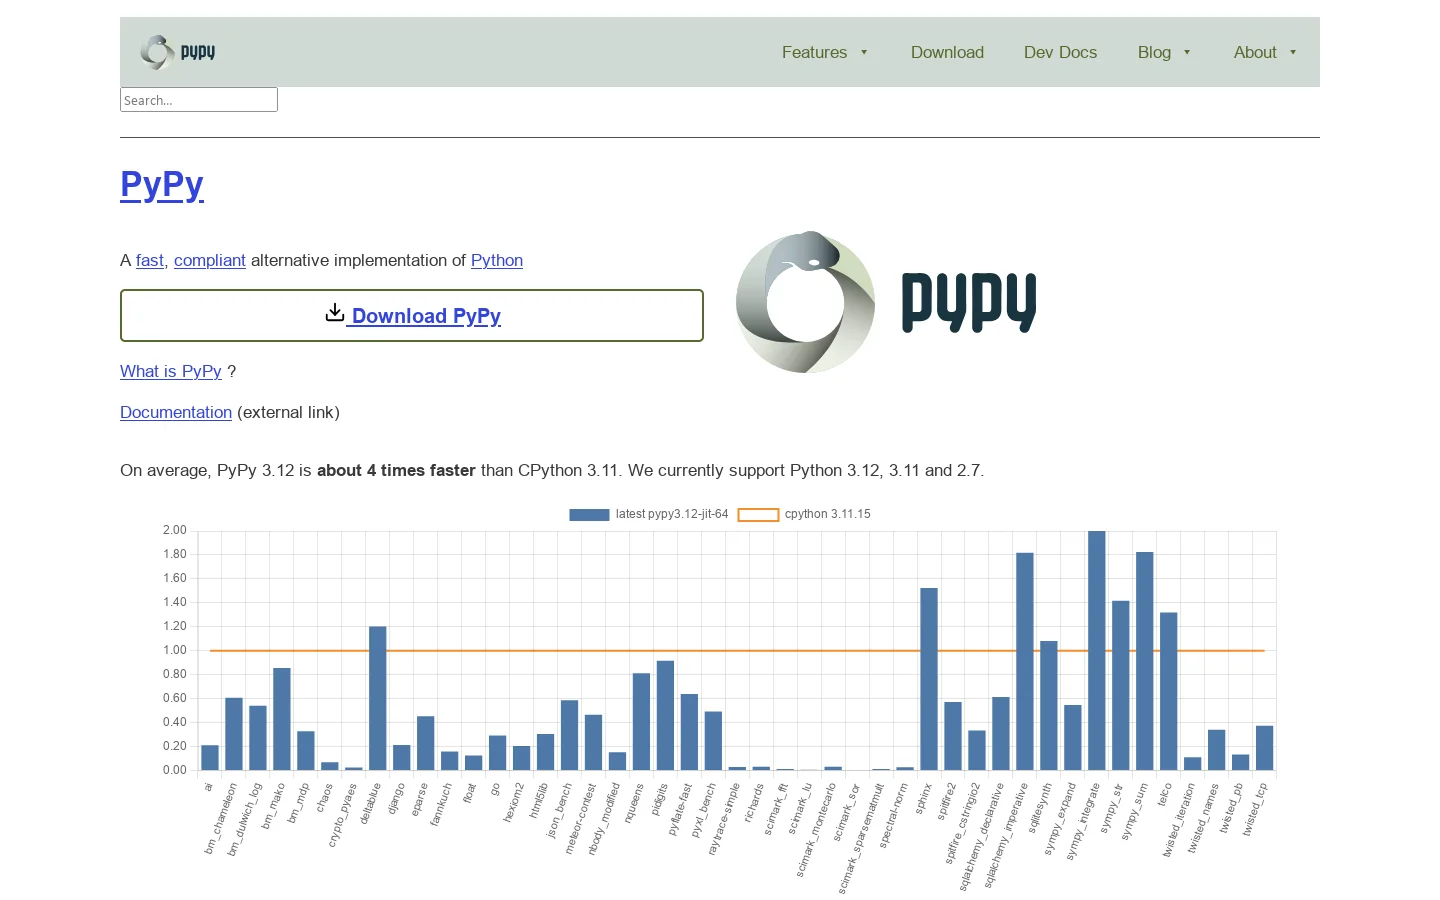Click the 'about 4 times faster' text
The height and width of the screenshot is (900, 1440).
click(396, 470)
